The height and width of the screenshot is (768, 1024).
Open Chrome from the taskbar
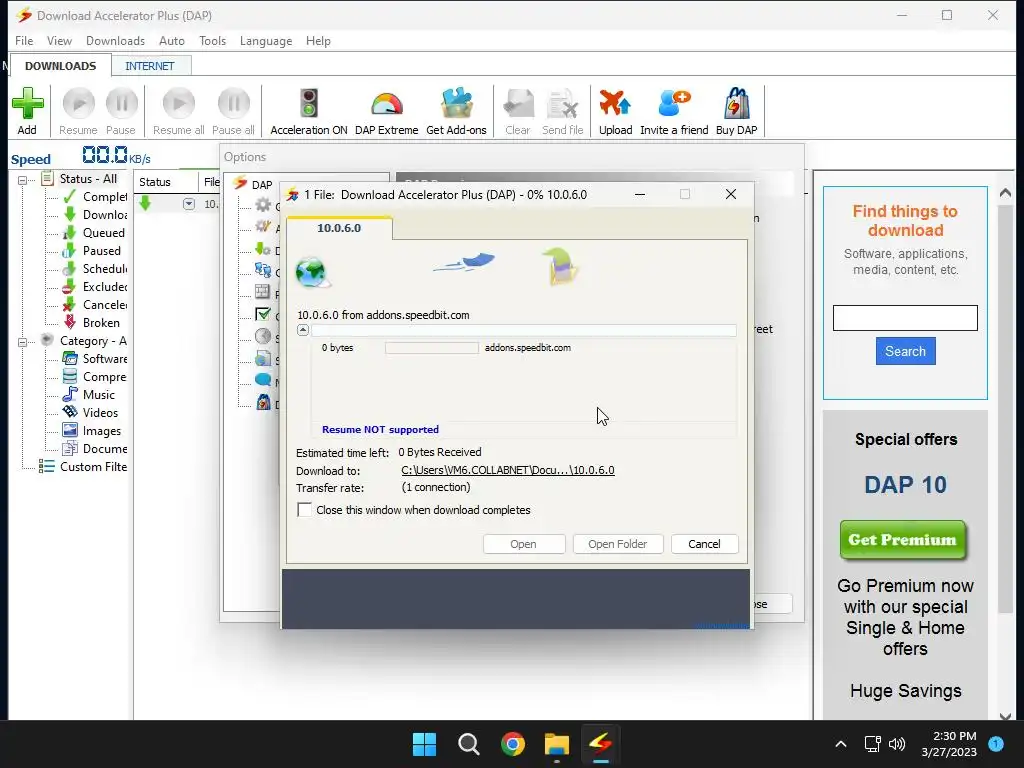click(x=513, y=744)
